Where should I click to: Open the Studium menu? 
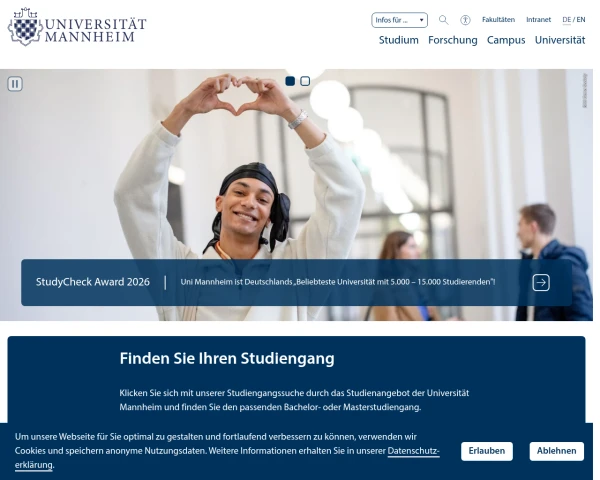[398, 40]
